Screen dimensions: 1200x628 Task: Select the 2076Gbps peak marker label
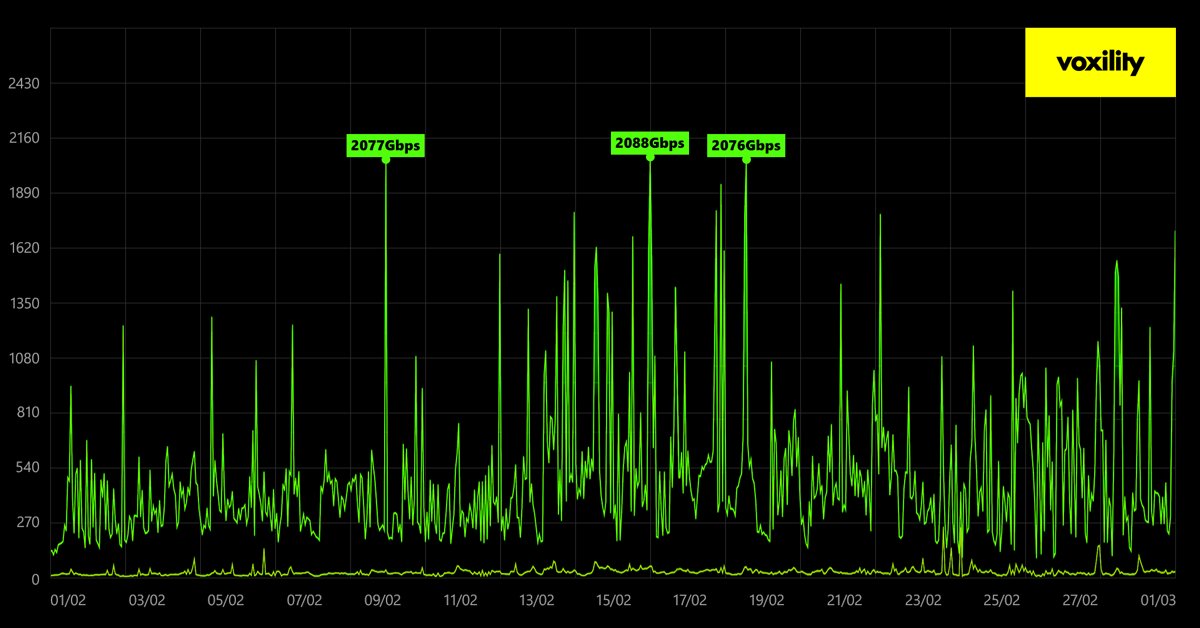click(747, 145)
